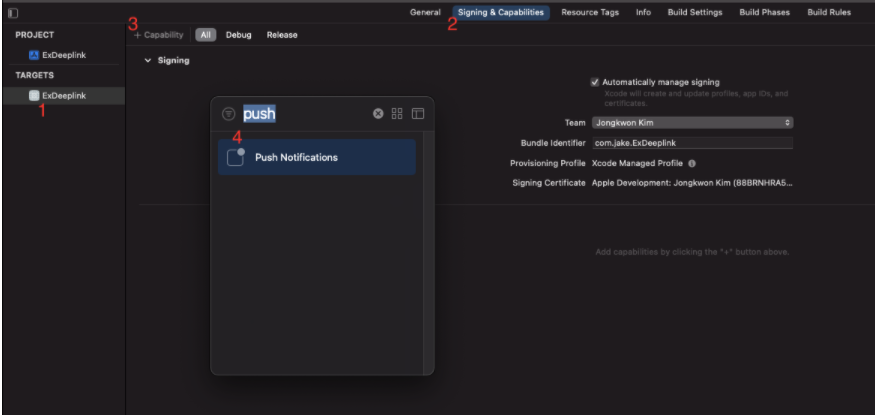Select the All configuration filter
The width and height of the screenshot is (875, 415).
[206, 35]
